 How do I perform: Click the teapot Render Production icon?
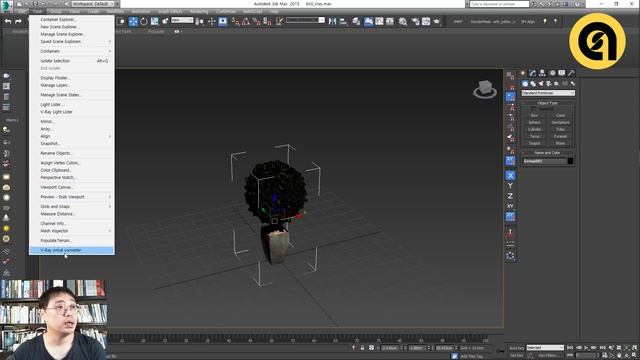[x=436, y=21]
